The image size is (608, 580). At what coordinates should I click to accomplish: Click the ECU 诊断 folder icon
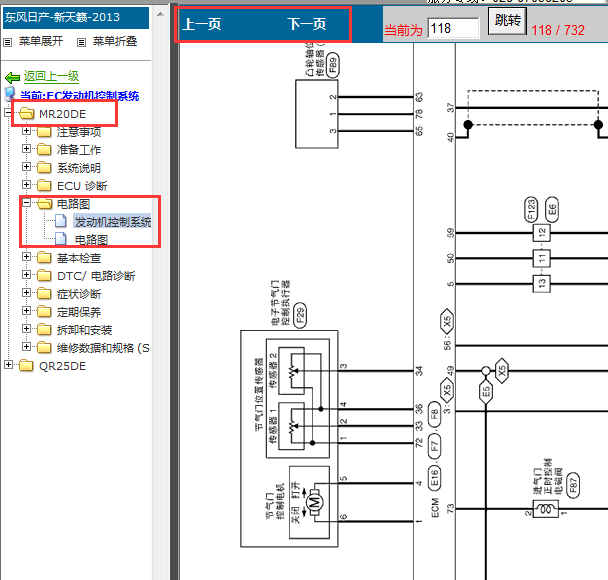coord(44,186)
